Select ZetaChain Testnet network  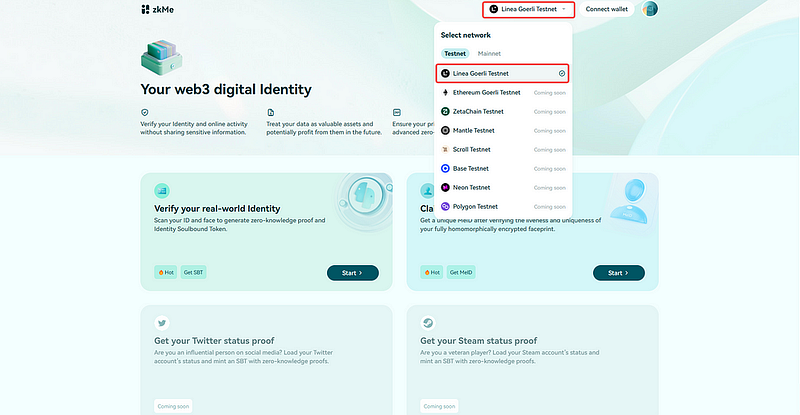tap(503, 111)
